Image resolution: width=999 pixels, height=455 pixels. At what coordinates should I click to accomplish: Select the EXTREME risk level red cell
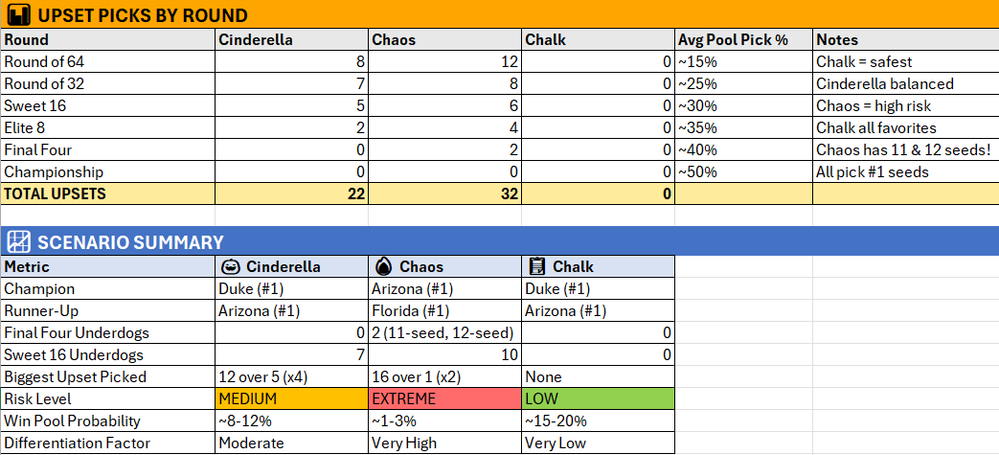click(x=445, y=399)
